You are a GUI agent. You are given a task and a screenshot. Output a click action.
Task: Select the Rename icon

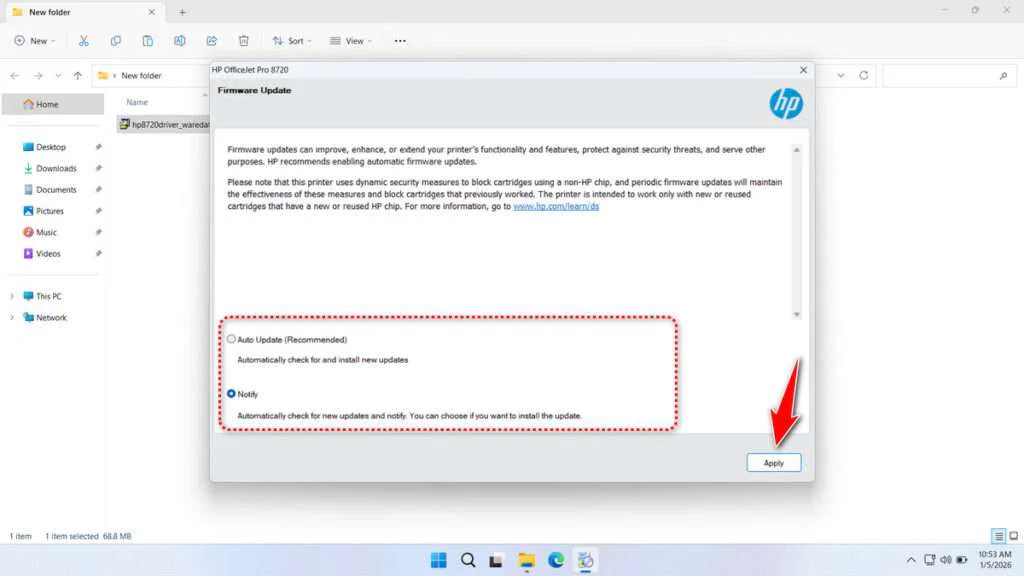(x=180, y=40)
